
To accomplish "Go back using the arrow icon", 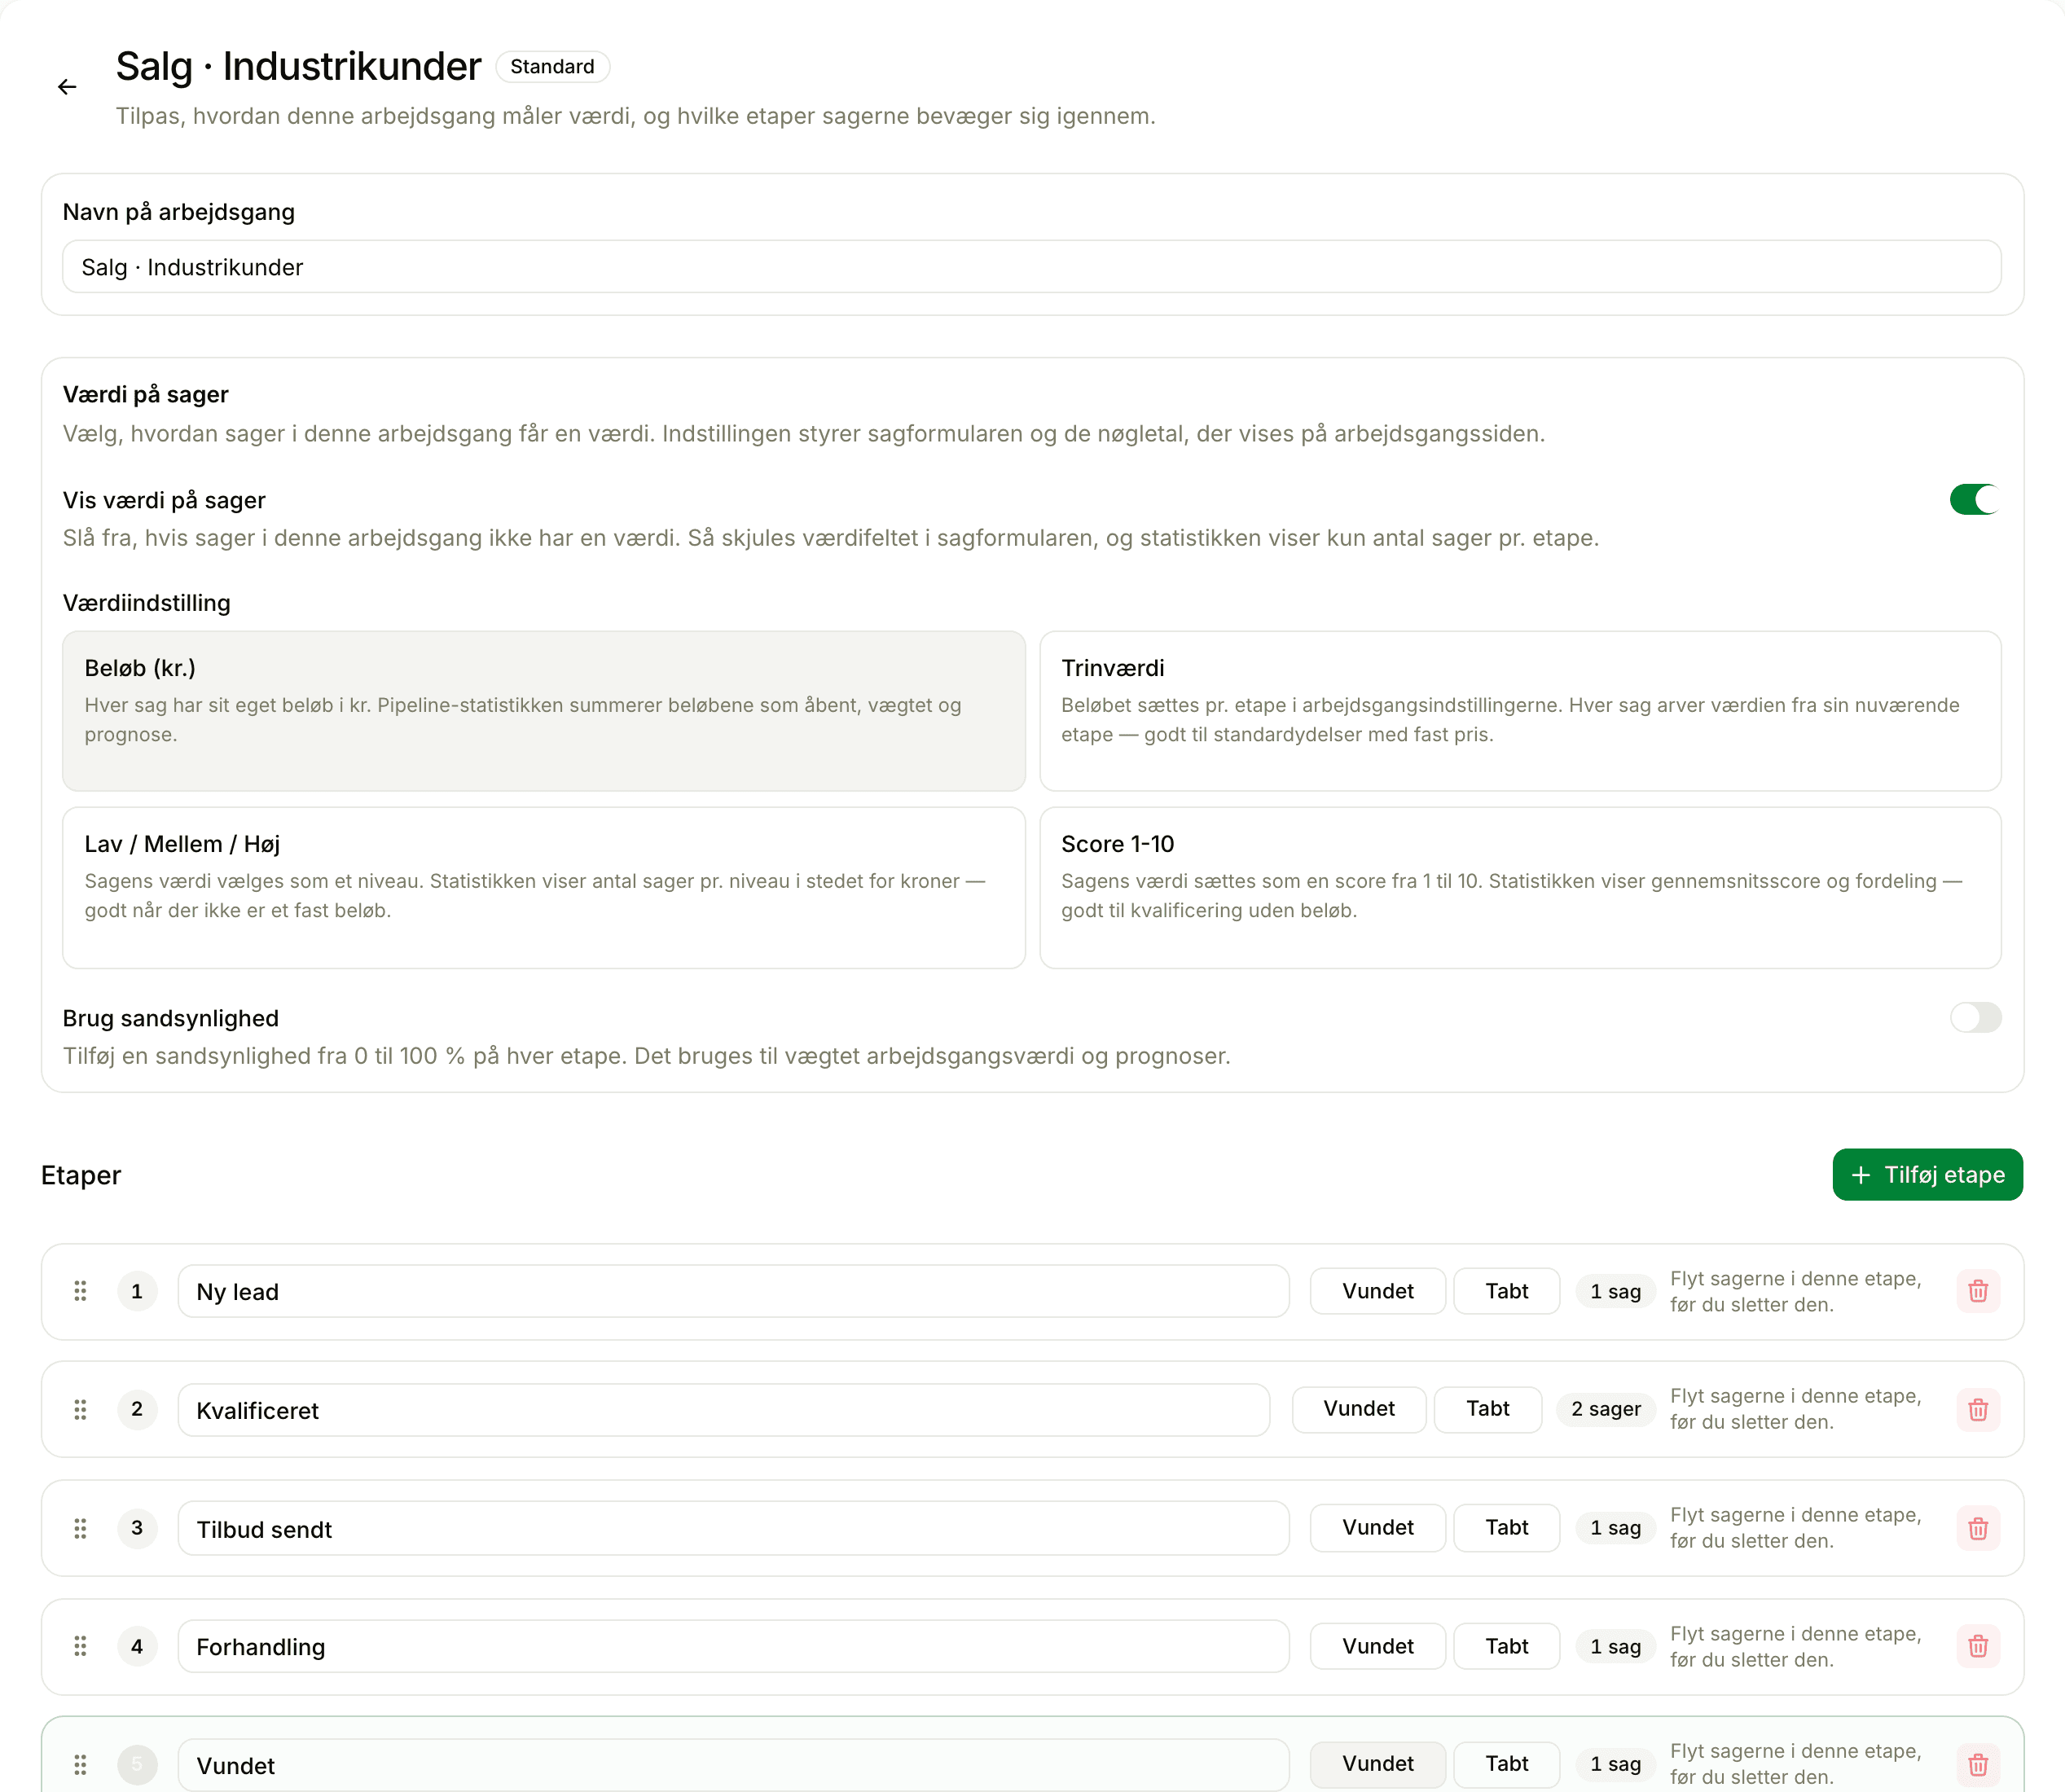I will point(67,87).
